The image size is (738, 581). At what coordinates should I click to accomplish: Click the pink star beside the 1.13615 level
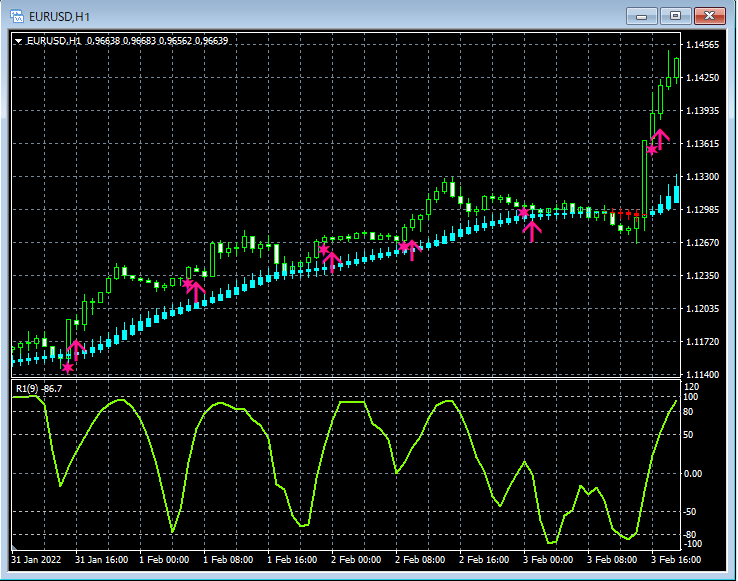[x=652, y=150]
